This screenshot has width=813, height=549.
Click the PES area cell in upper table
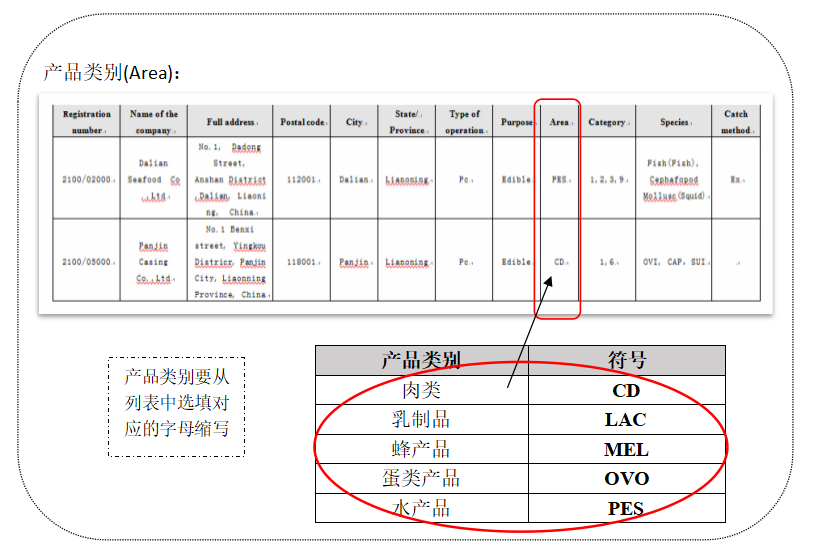coord(559,179)
